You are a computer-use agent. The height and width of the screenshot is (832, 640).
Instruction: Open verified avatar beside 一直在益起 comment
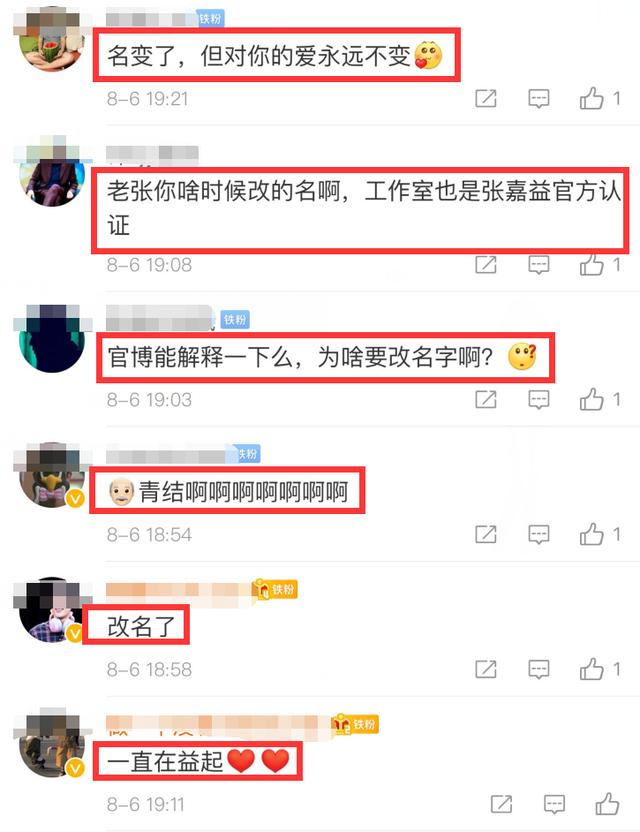(52, 743)
